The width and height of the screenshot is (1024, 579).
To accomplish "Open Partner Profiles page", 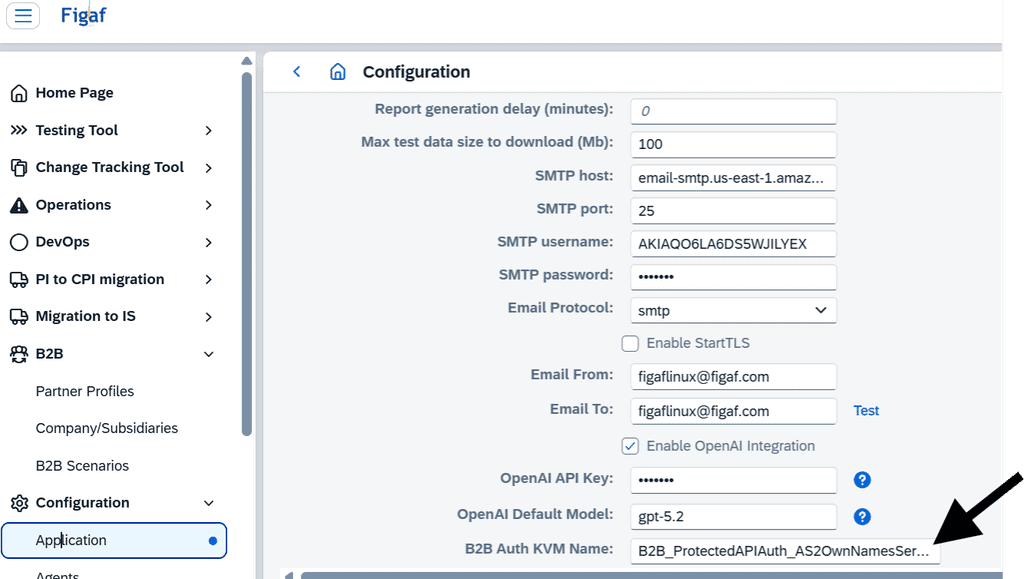I will click(x=85, y=391).
